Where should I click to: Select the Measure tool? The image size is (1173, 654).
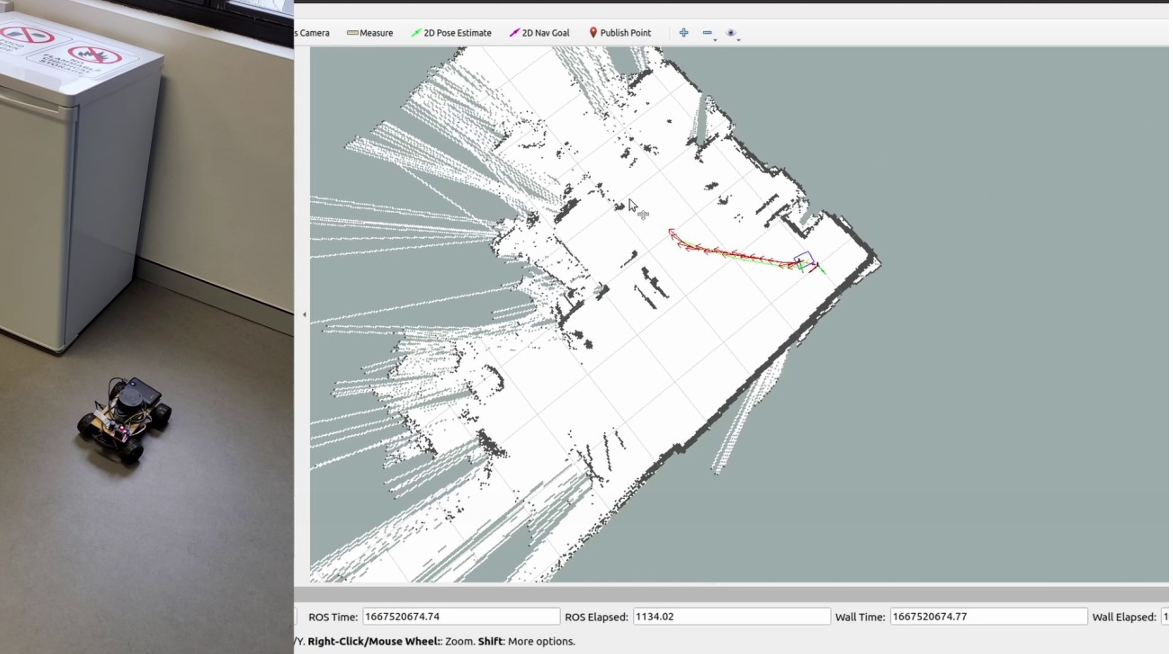click(369, 33)
